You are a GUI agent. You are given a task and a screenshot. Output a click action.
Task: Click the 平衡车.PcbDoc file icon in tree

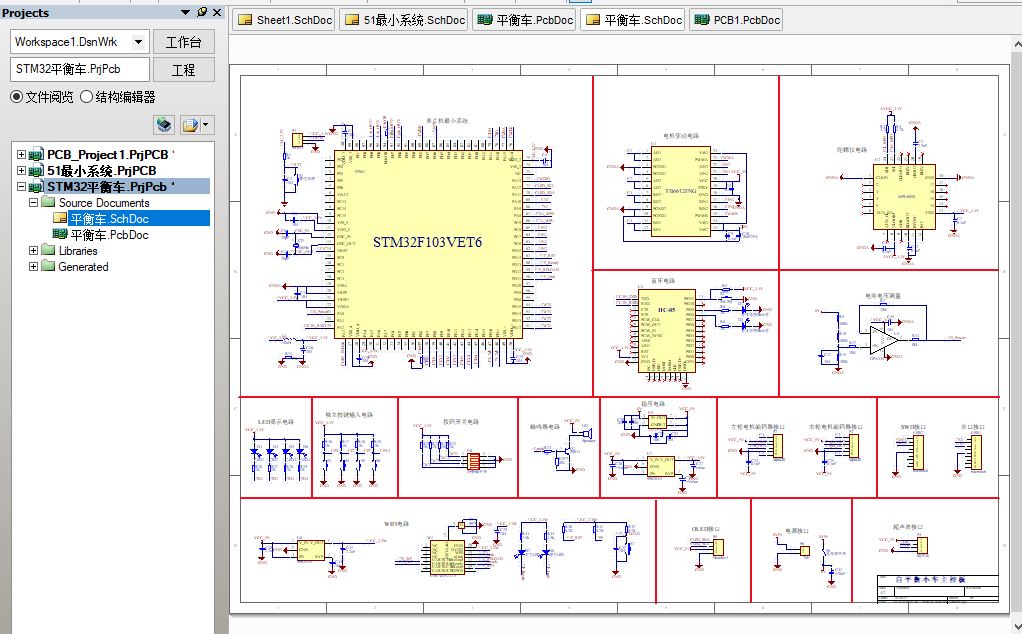coord(60,235)
